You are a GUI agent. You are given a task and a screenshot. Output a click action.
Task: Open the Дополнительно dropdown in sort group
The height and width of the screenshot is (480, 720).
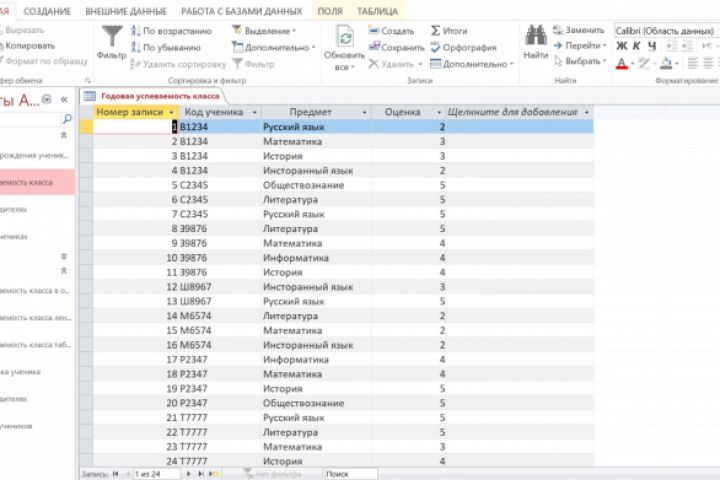[x=274, y=47]
